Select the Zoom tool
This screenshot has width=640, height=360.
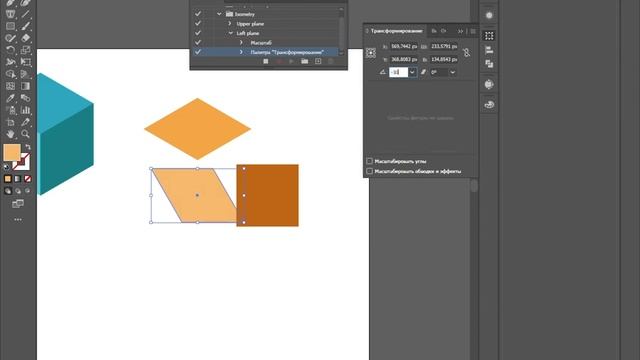(x=25, y=134)
